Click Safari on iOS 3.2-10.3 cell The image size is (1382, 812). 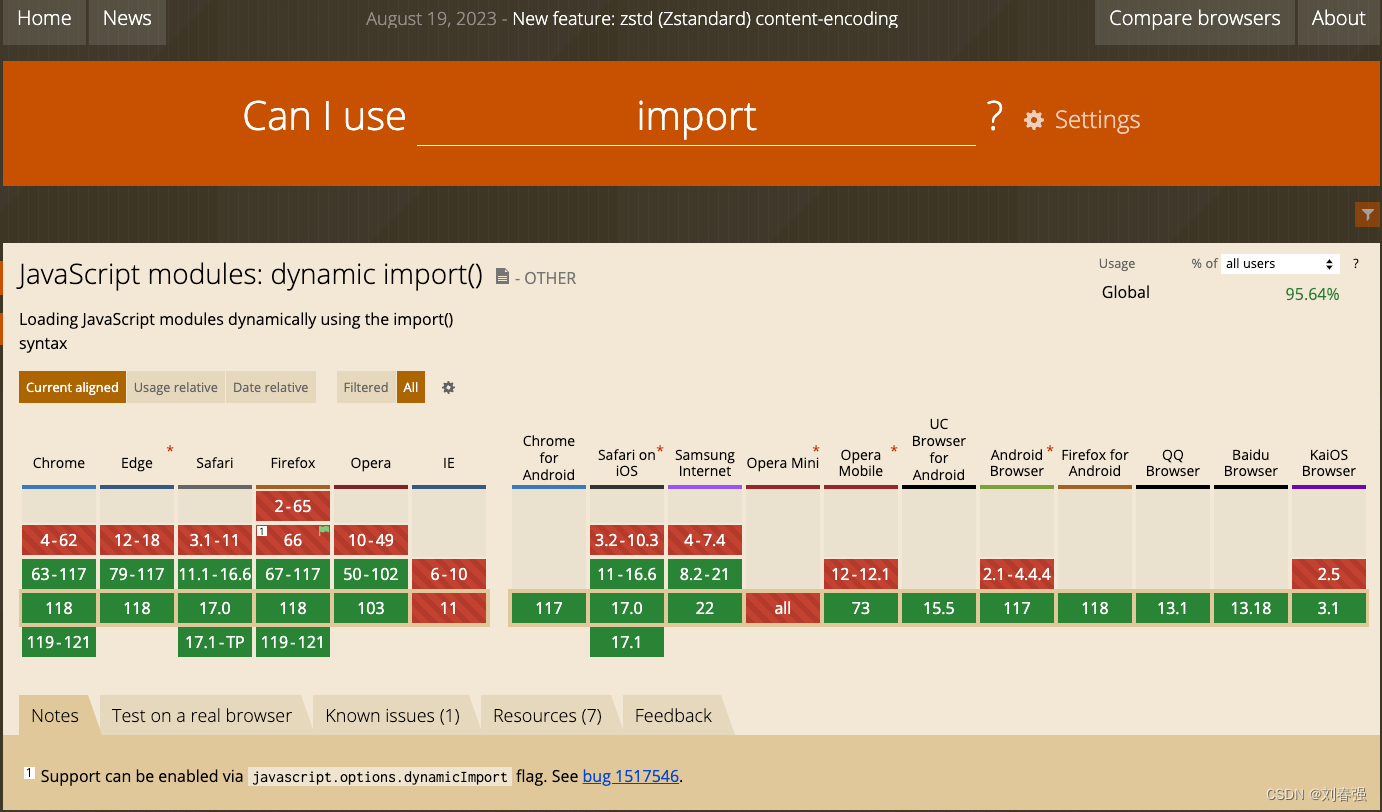click(x=627, y=540)
